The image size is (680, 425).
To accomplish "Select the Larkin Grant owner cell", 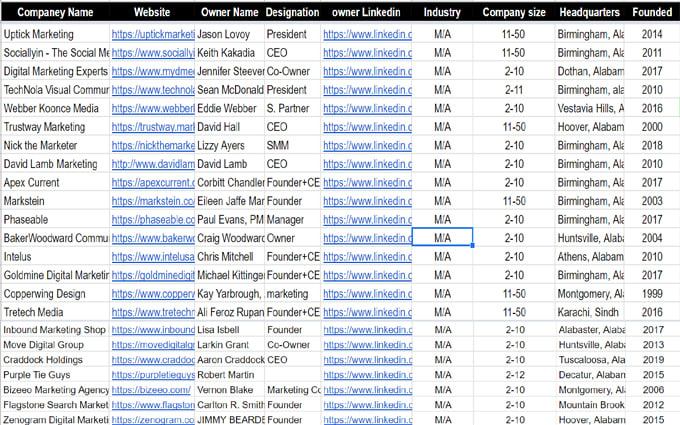I will pyautogui.click(x=229, y=345).
